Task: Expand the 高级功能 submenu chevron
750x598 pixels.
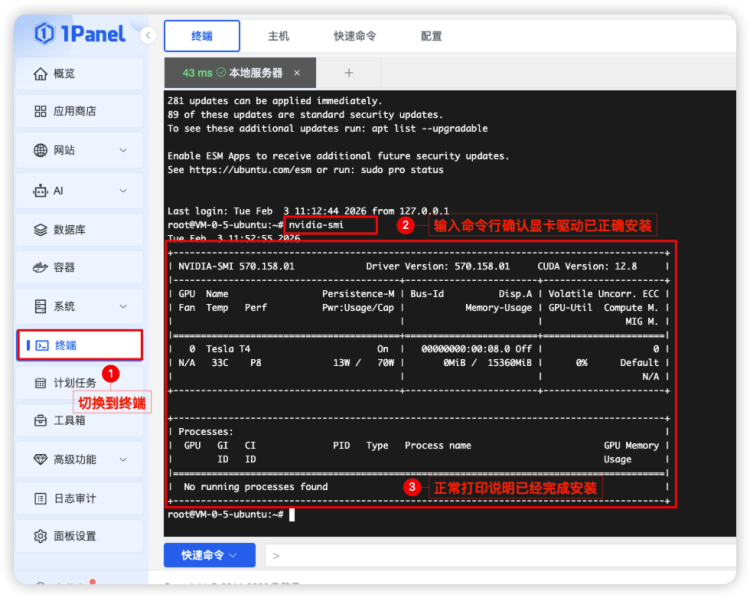Action: tap(123, 459)
